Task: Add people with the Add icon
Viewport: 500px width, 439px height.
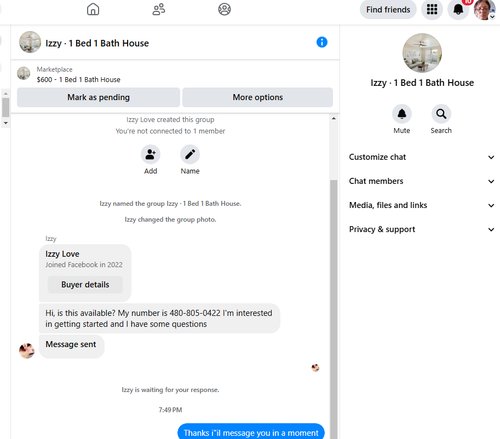Action: point(150,154)
